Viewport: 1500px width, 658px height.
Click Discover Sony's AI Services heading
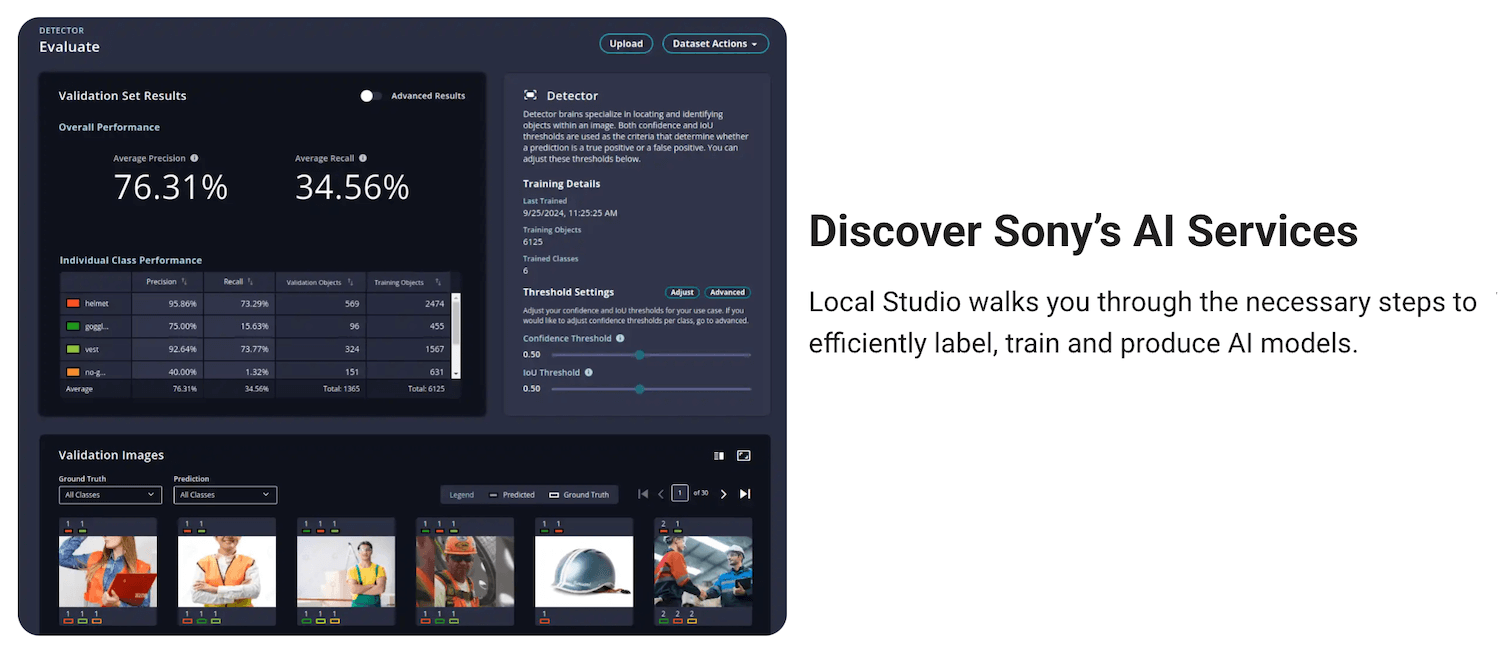1083,232
